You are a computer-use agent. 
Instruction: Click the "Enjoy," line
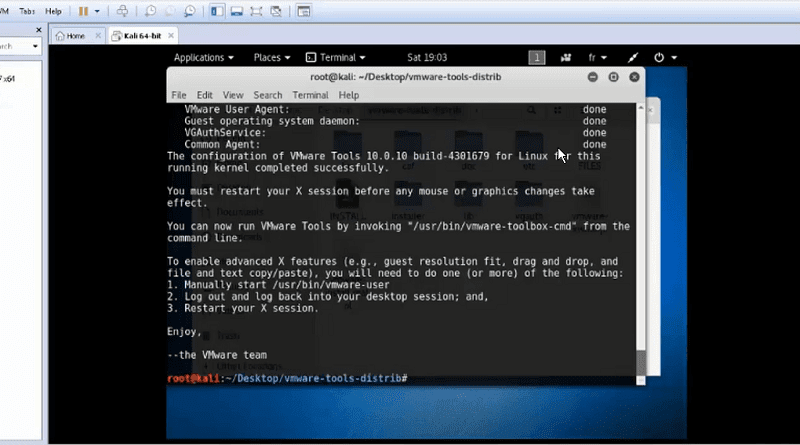pos(184,332)
